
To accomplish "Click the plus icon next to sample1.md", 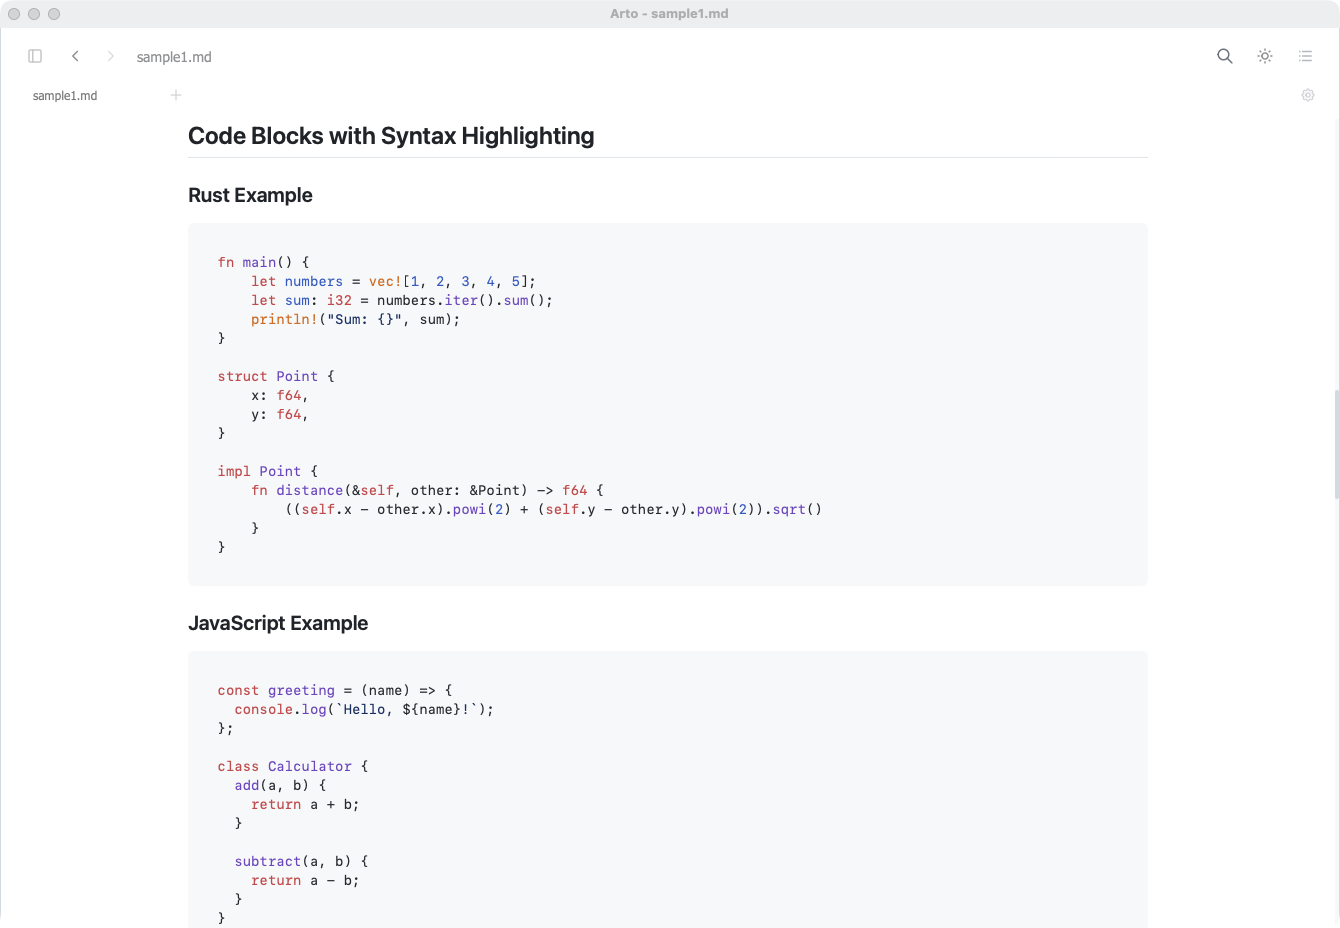I will [x=176, y=94].
